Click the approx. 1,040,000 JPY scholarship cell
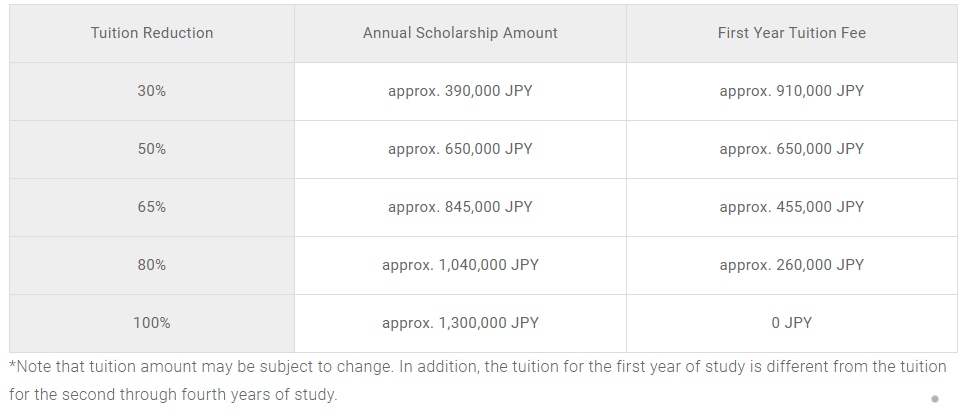 tap(460, 265)
